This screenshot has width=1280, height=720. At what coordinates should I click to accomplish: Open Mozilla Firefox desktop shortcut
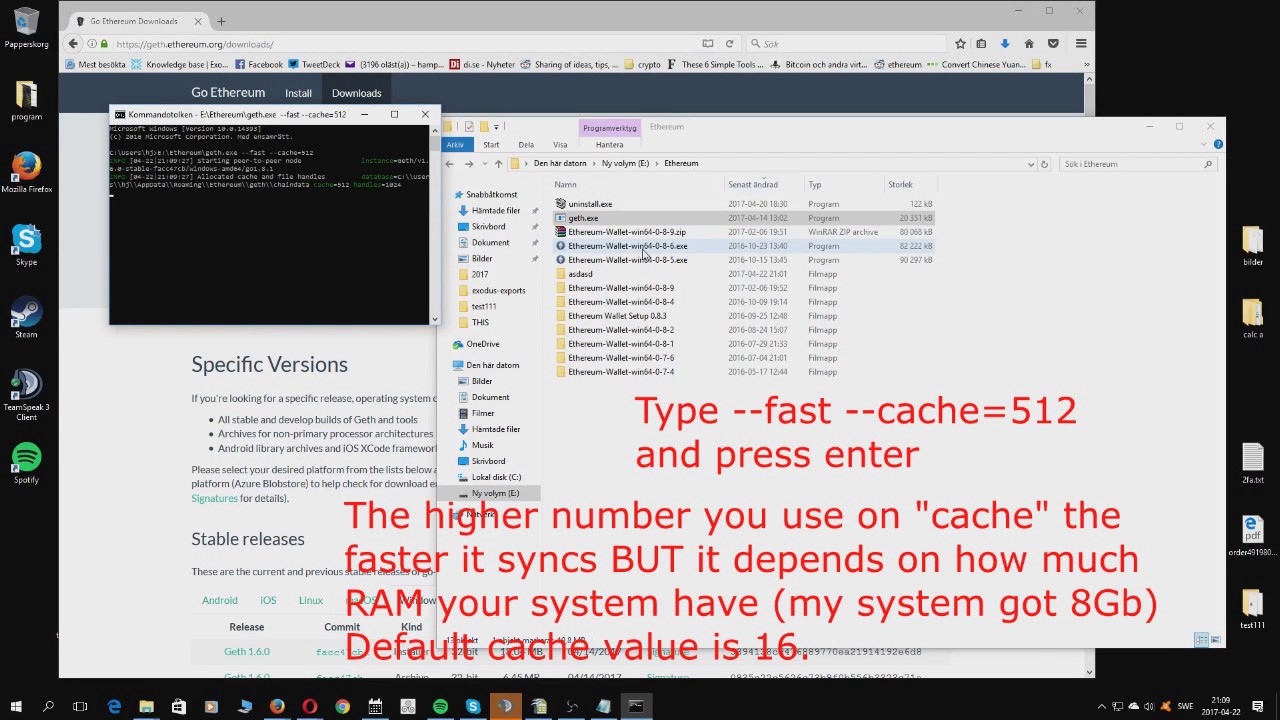coord(26,171)
